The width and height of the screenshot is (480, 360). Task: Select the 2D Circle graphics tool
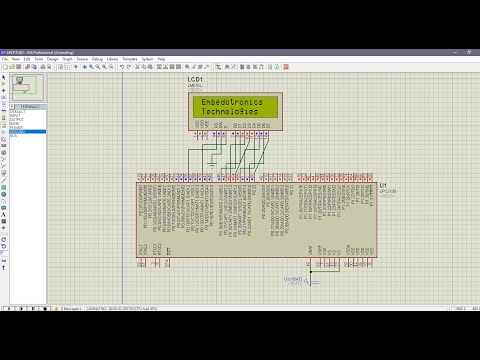coord(4,194)
